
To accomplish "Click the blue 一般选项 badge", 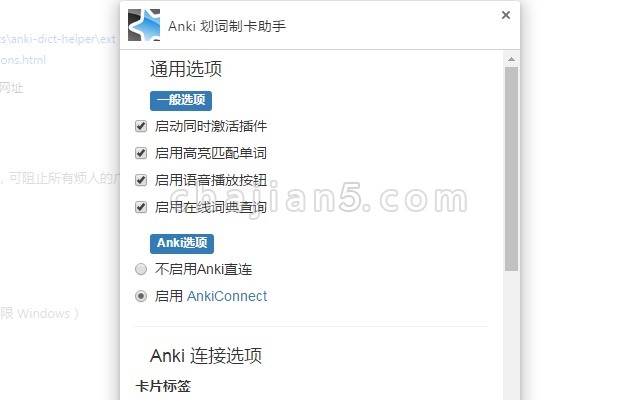I will pos(181,100).
